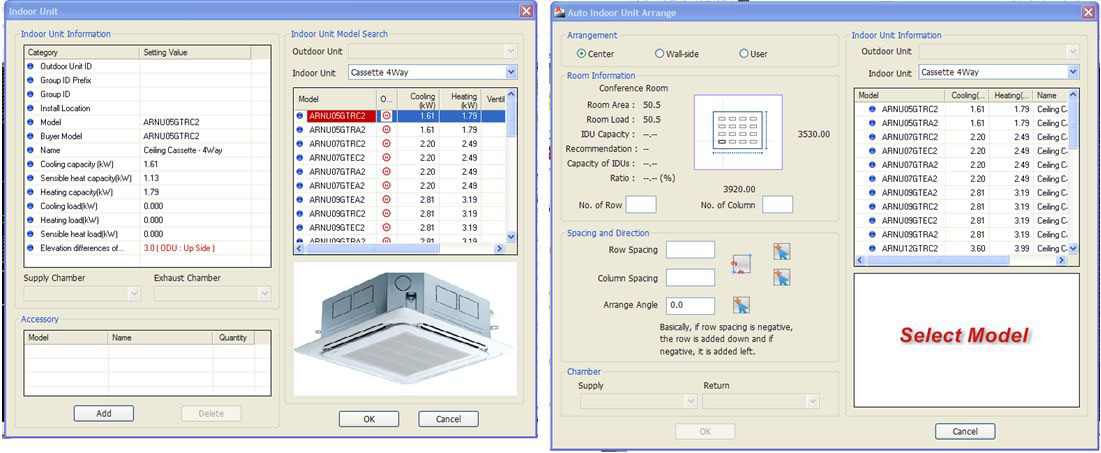Click the pick-point icon next to Arrange Angle

pyautogui.click(x=741, y=305)
